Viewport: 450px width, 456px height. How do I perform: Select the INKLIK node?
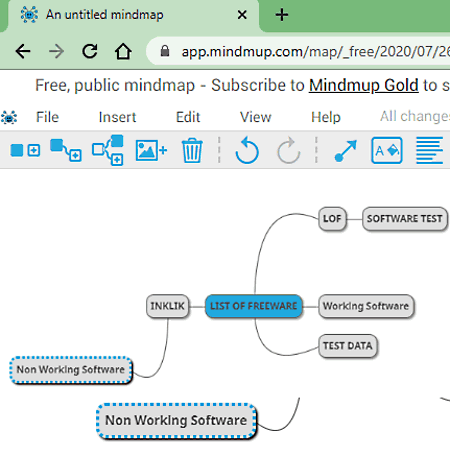[167, 306]
